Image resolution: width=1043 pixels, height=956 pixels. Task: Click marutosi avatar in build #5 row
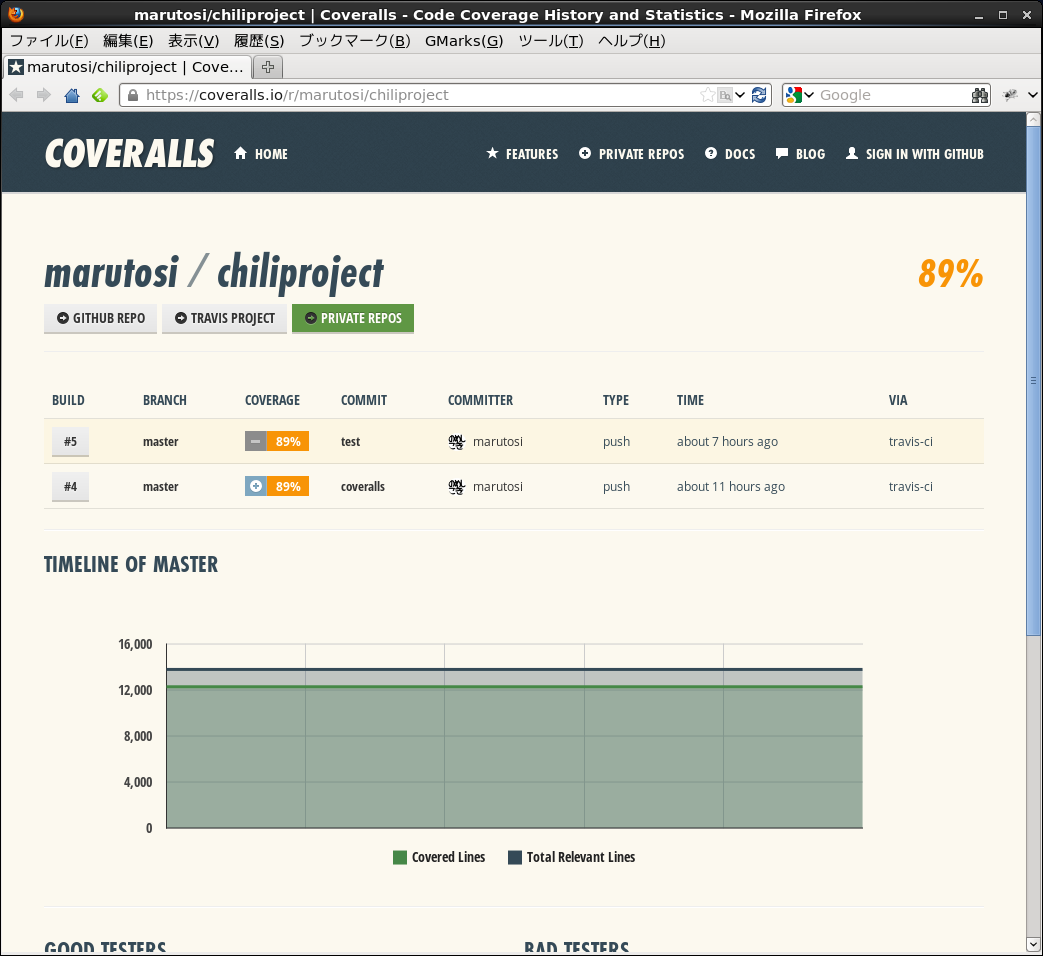click(456, 442)
